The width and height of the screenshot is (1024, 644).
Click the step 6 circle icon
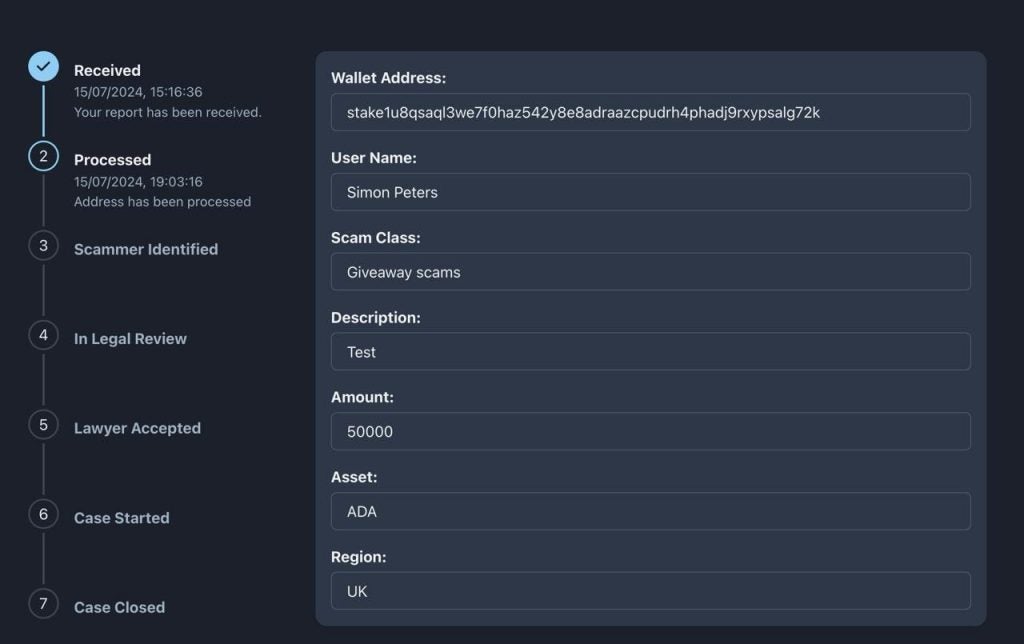(43, 514)
